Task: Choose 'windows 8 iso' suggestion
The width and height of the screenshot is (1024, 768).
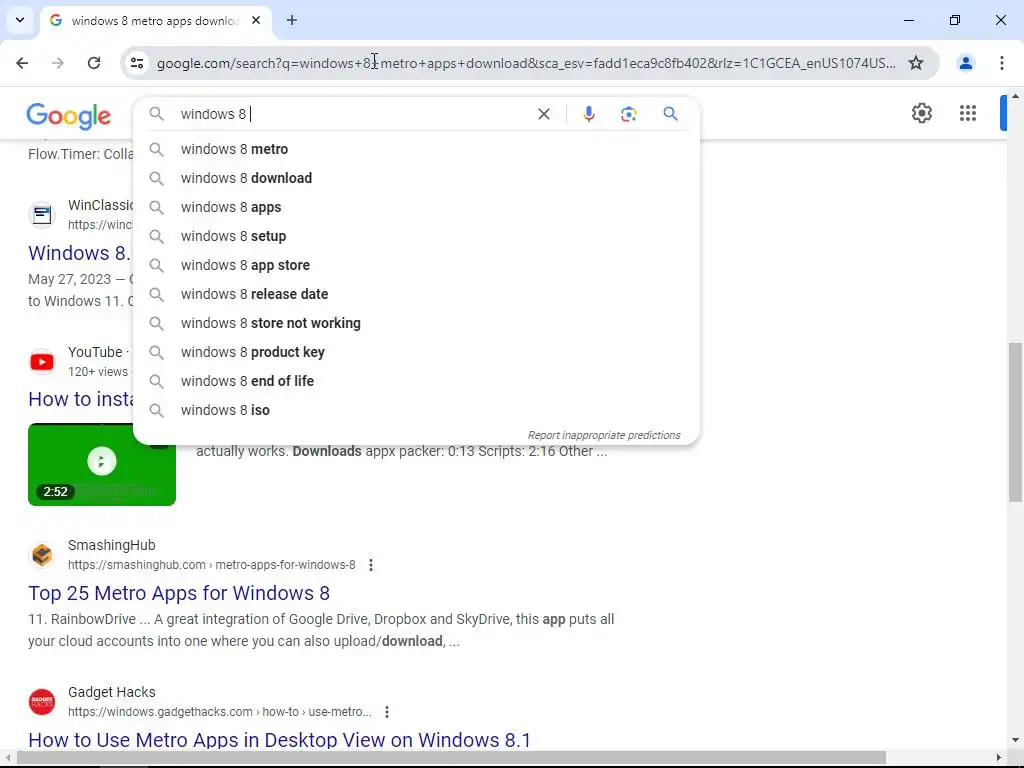Action: [416, 409]
